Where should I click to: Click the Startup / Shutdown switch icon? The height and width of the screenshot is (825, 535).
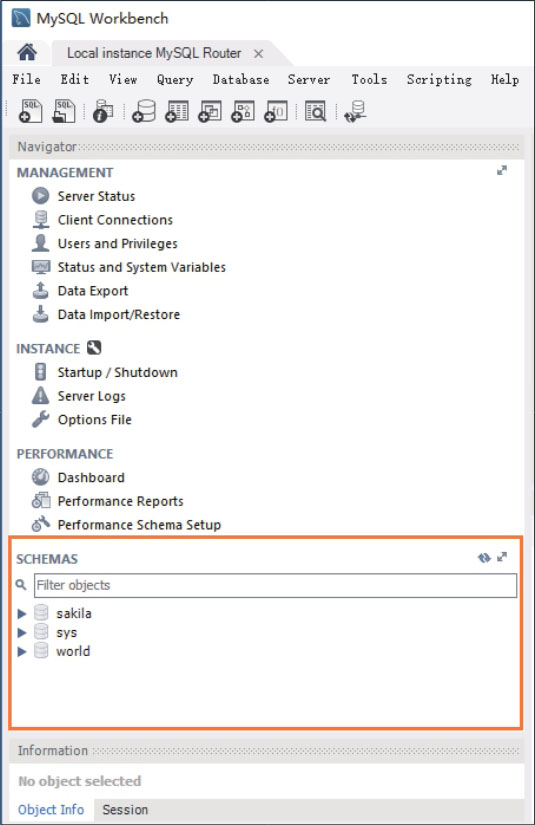click(41, 372)
